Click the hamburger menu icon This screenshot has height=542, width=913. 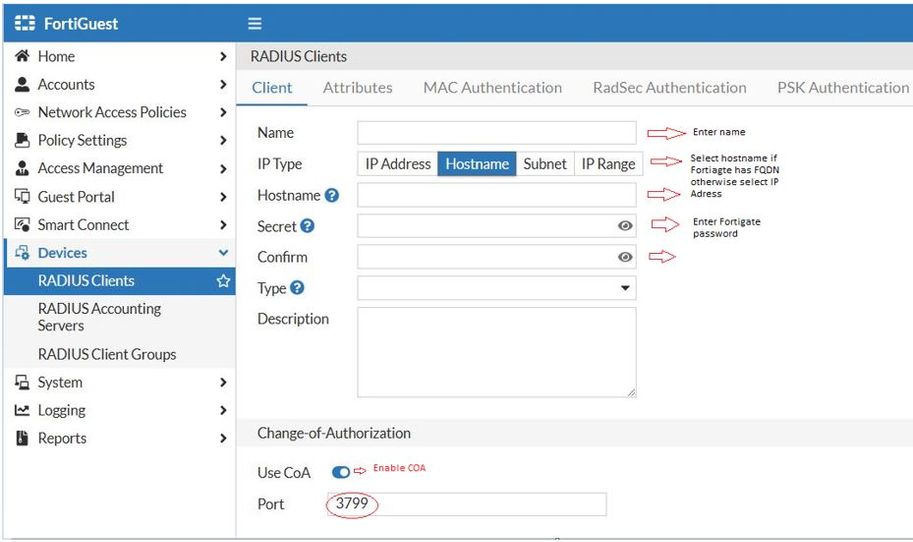(x=255, y=23)
